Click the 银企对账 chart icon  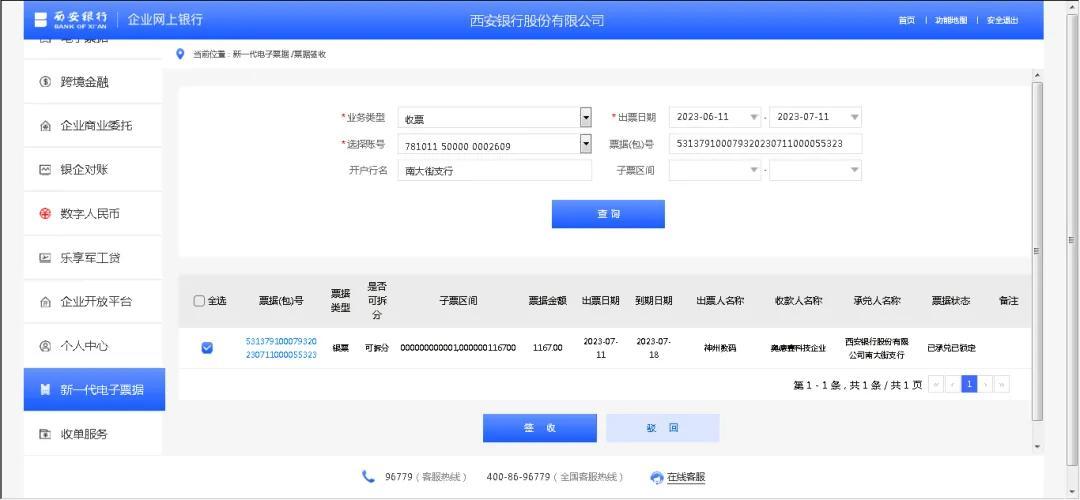pyautogui.click(x=45, y=169)
